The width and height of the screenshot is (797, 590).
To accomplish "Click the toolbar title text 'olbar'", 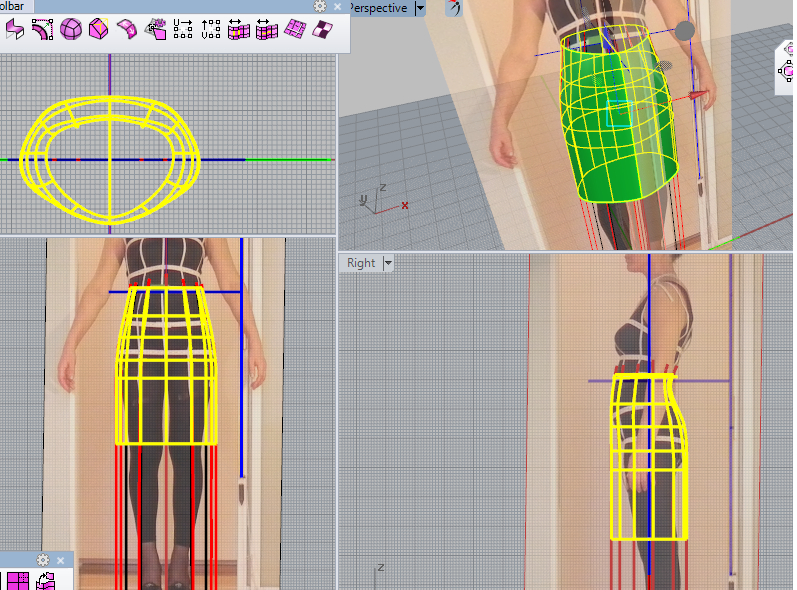I will [12, 6].
